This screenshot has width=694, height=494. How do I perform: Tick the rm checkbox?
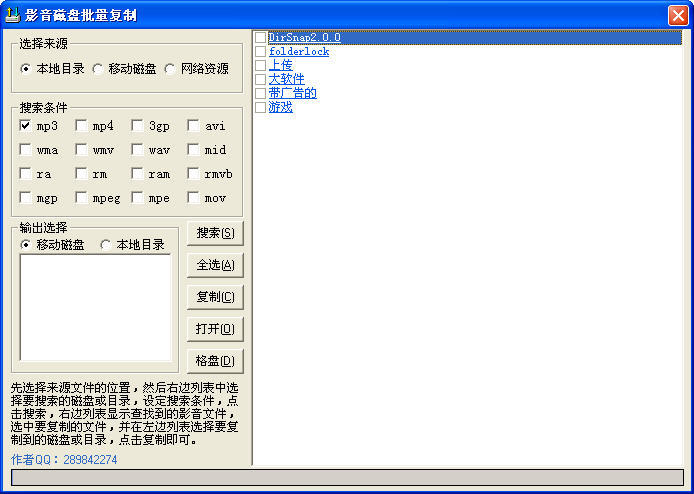81,174
